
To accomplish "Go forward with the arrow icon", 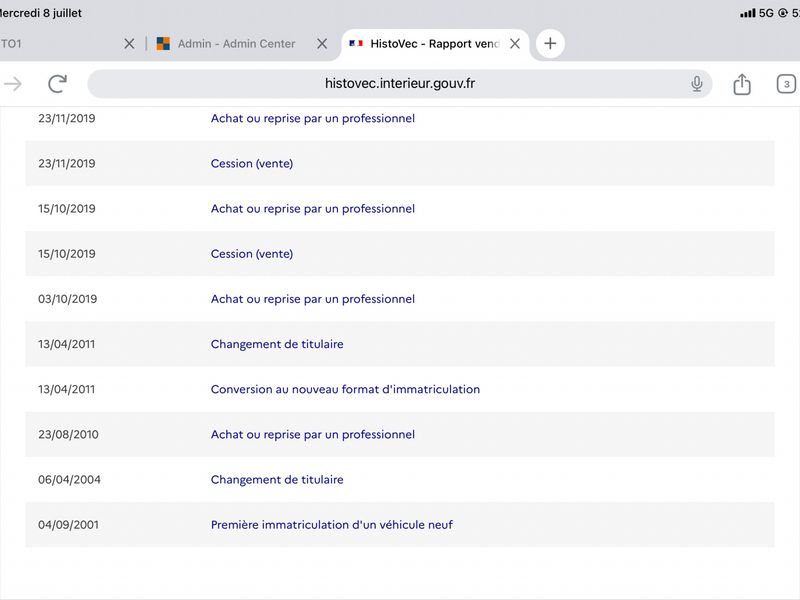I will pyautogui.click(x=13, y=84).
